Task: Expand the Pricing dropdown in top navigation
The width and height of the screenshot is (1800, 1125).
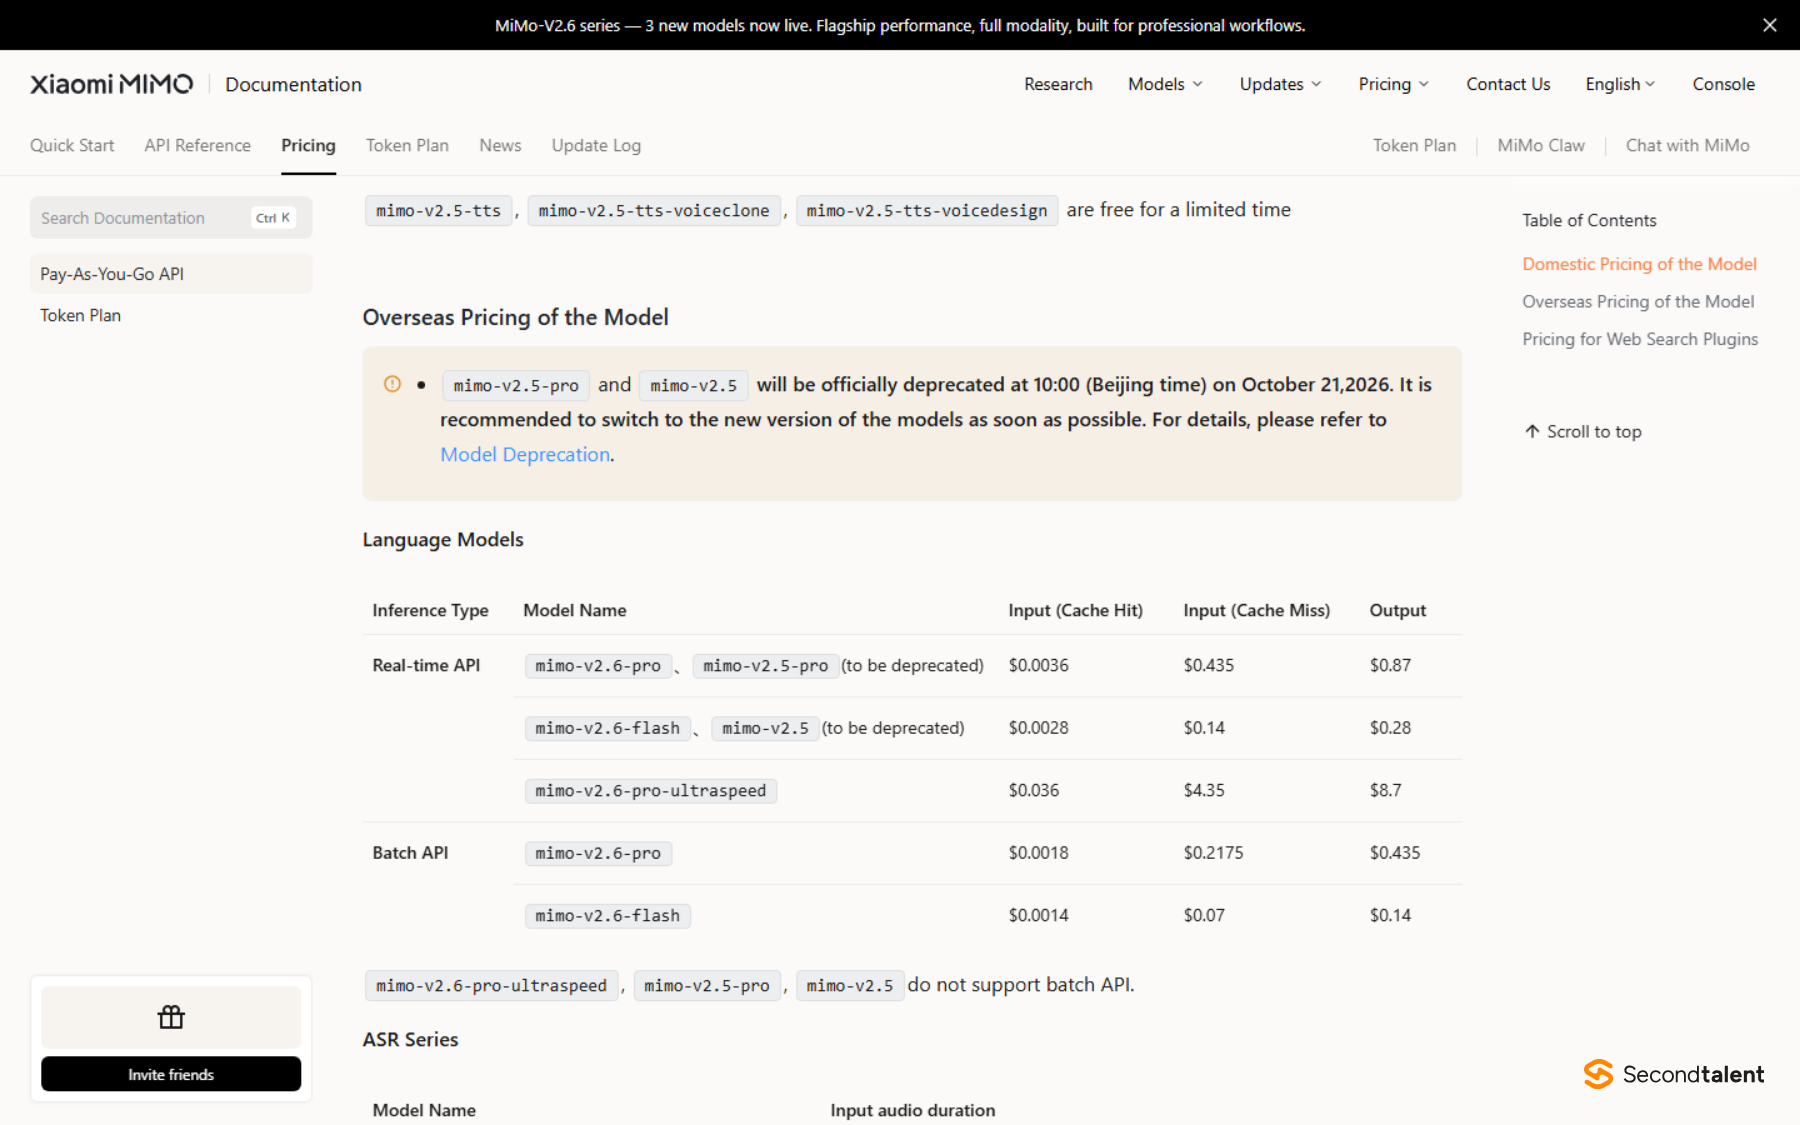Action: point(1393,84)
